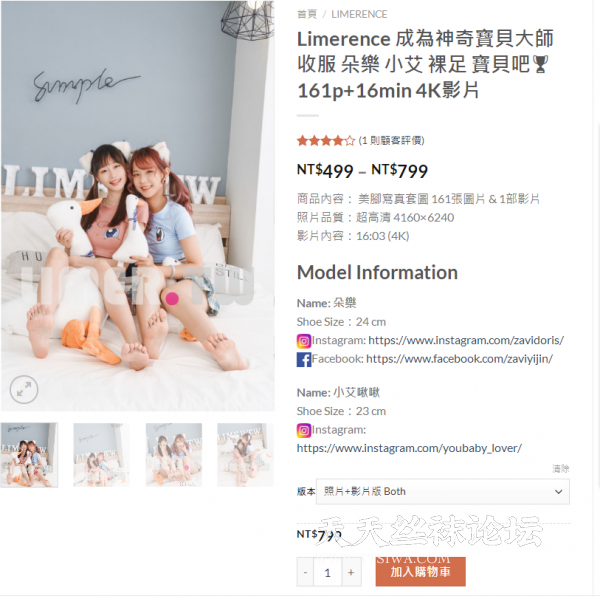Click the quantity input field
Viewport: 600px width, 599px height.
pyautogui.click(x=328, y=573)
